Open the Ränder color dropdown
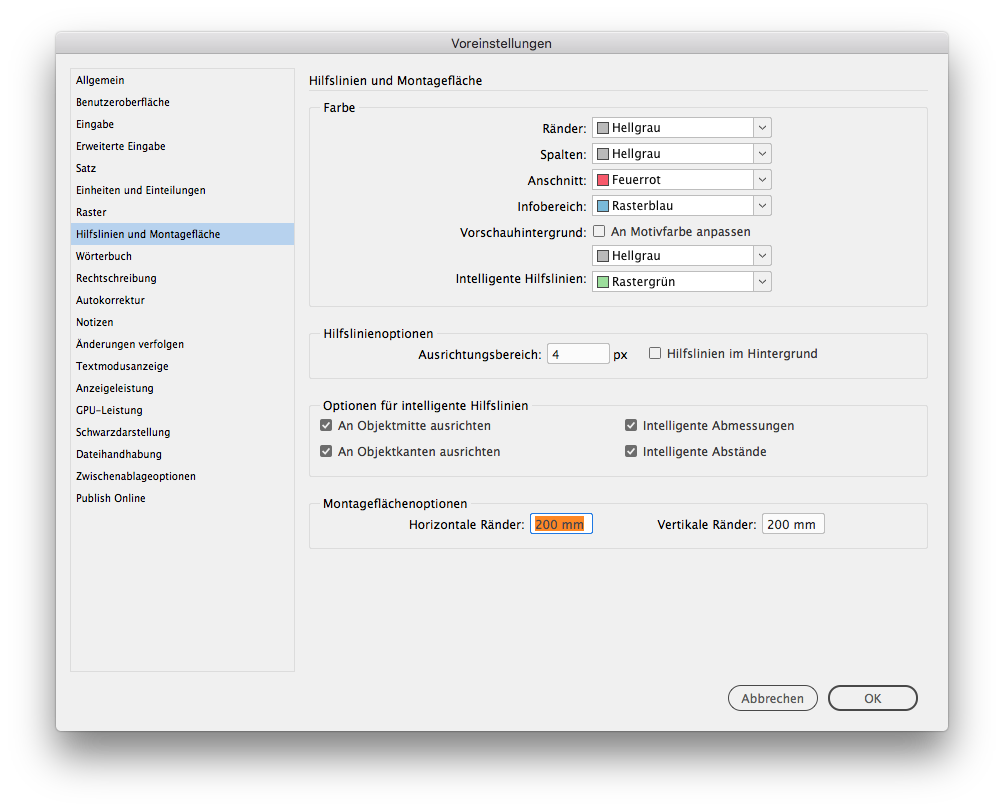Image resolution: width=1004 pixels, height=811 pixels. [762, 128]
